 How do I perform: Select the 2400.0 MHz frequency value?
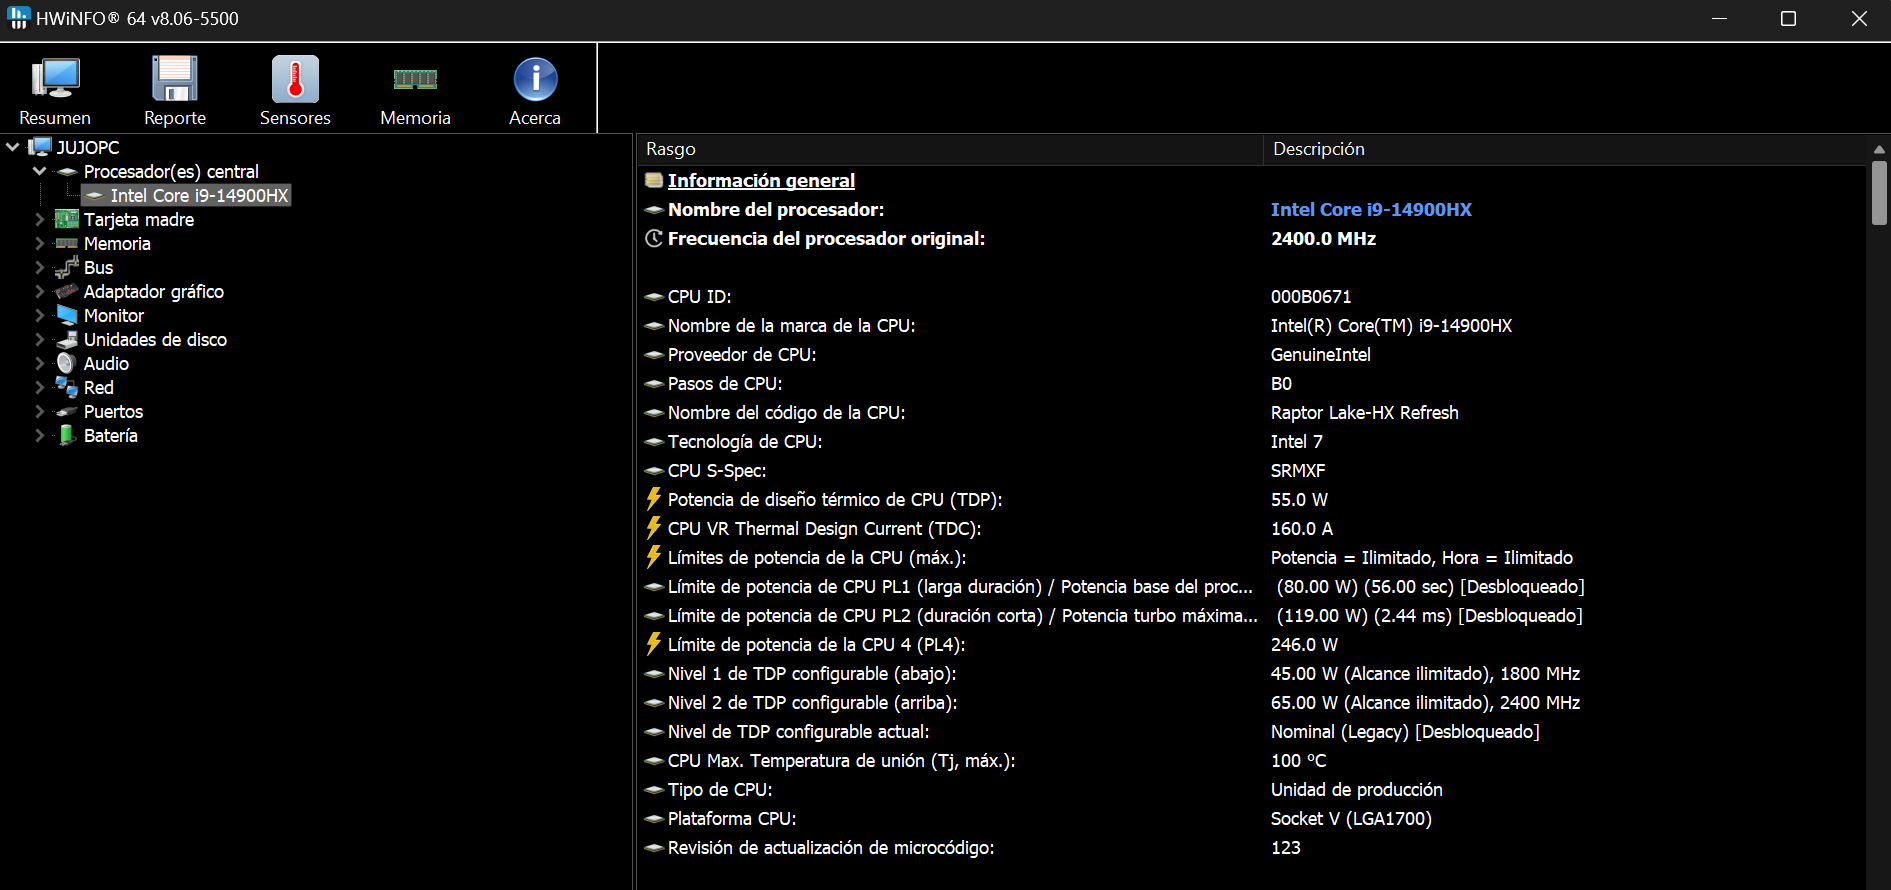pyautogui.click(x=1323, y=238)
